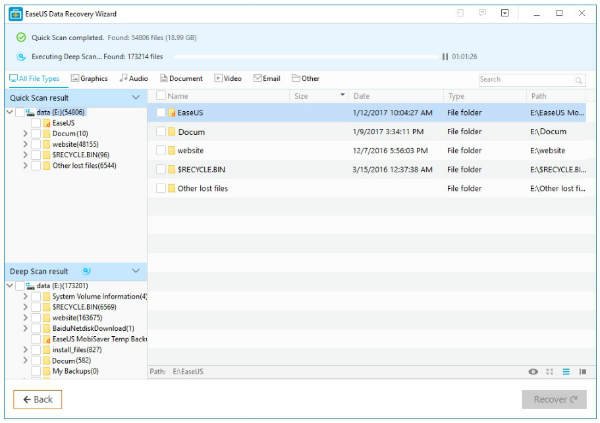Sort by Name column header

click(x=178, y=96)
